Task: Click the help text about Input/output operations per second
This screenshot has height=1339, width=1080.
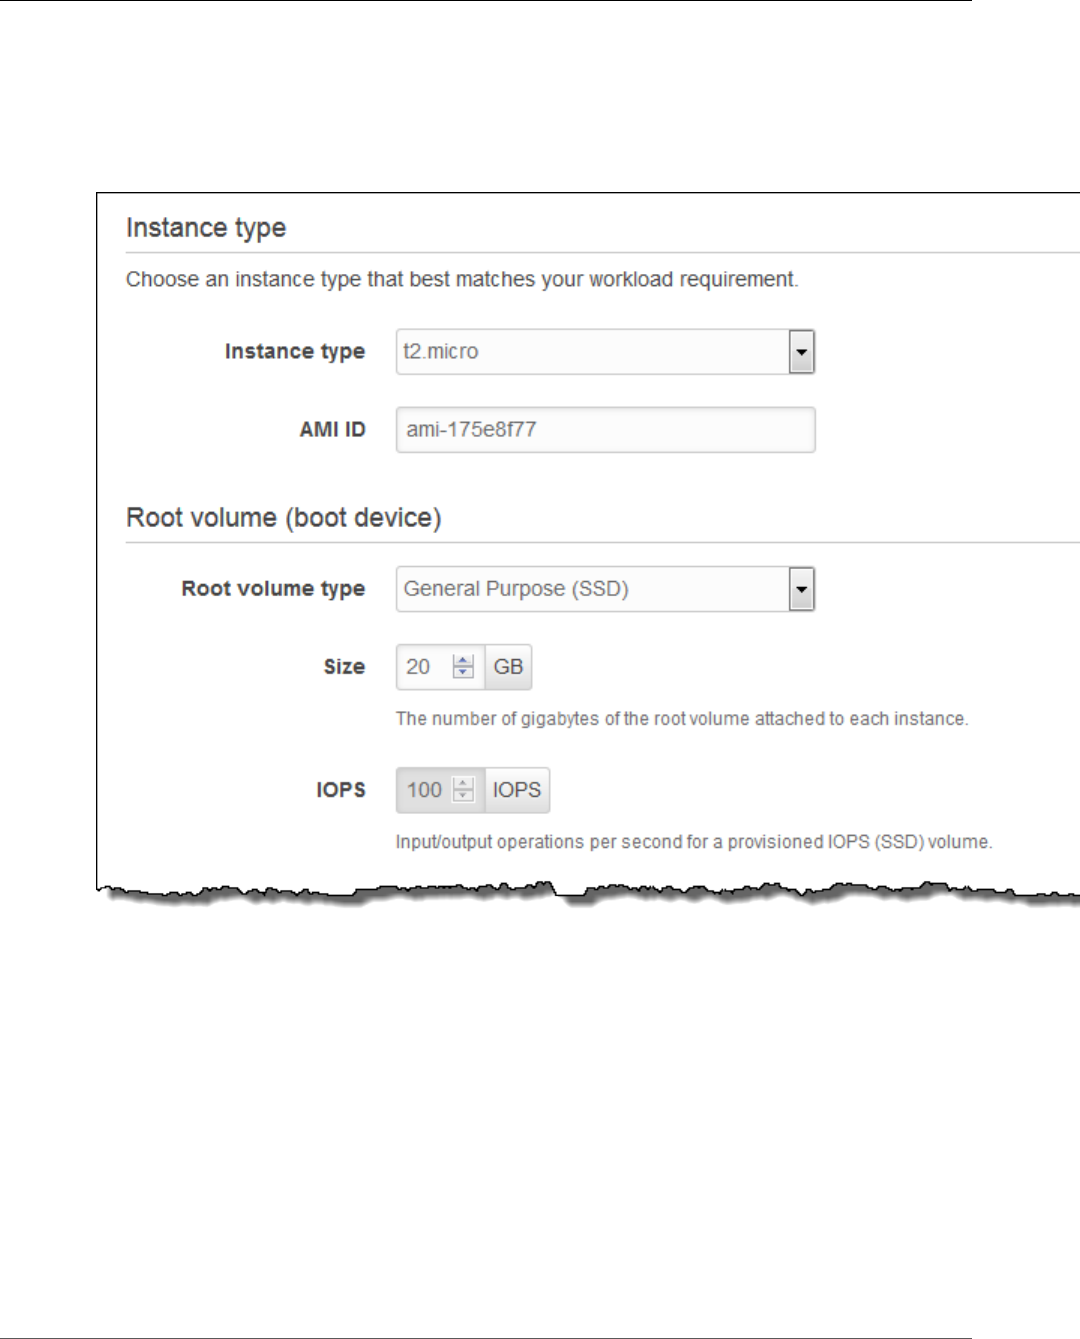Action: (x=694, y=842)
